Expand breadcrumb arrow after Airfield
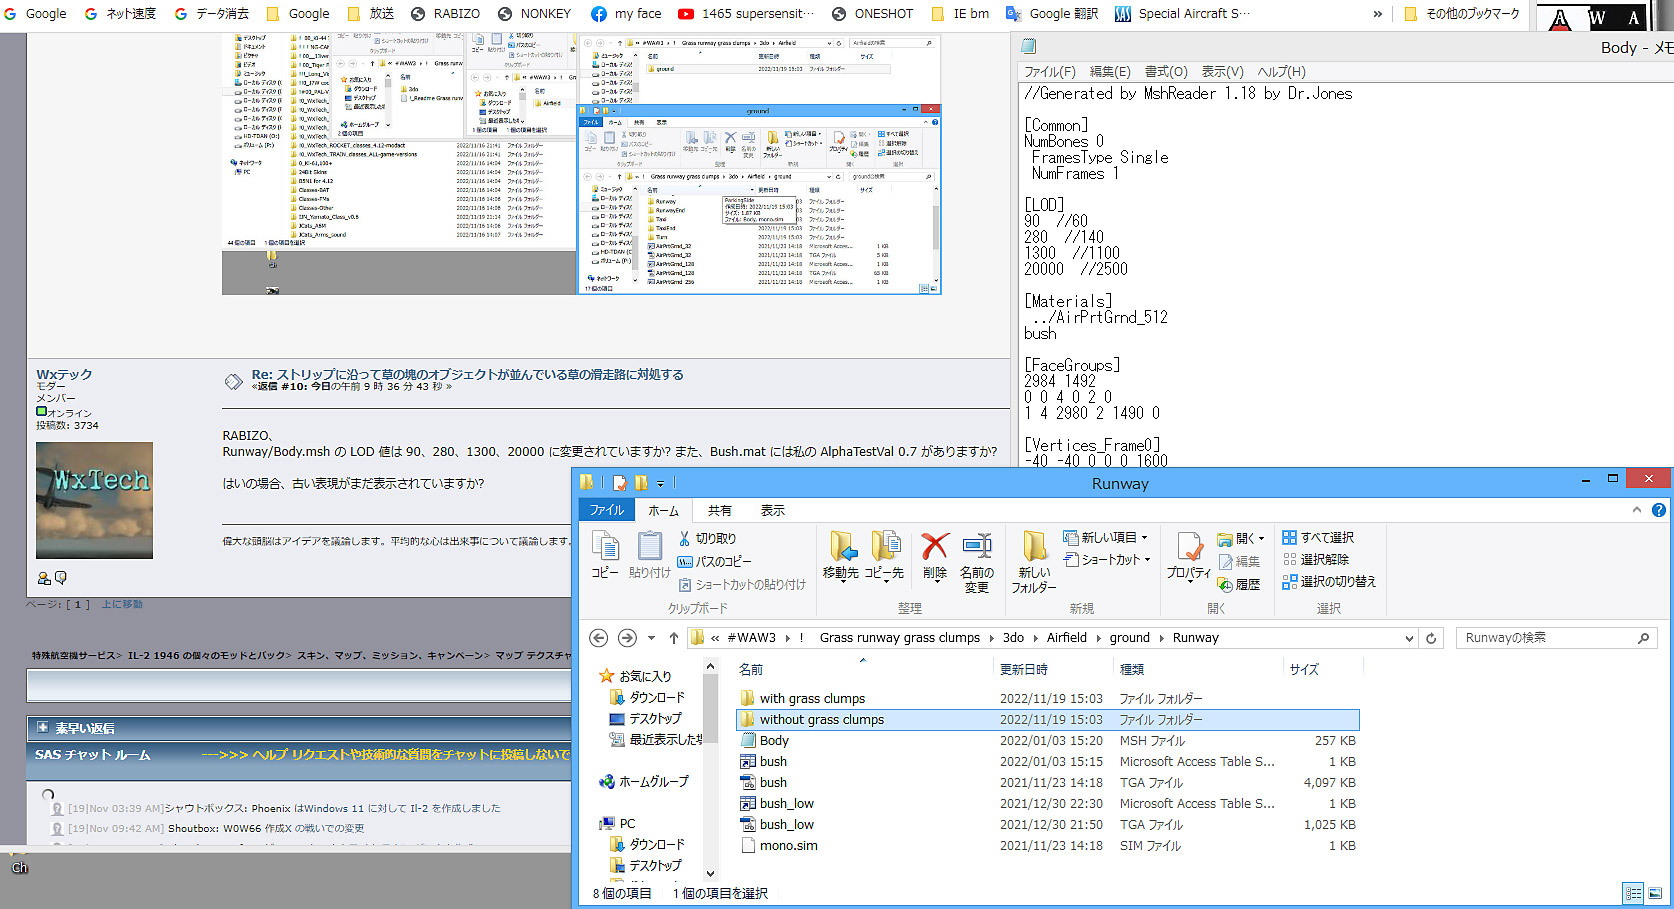 tap(1098, 638)
